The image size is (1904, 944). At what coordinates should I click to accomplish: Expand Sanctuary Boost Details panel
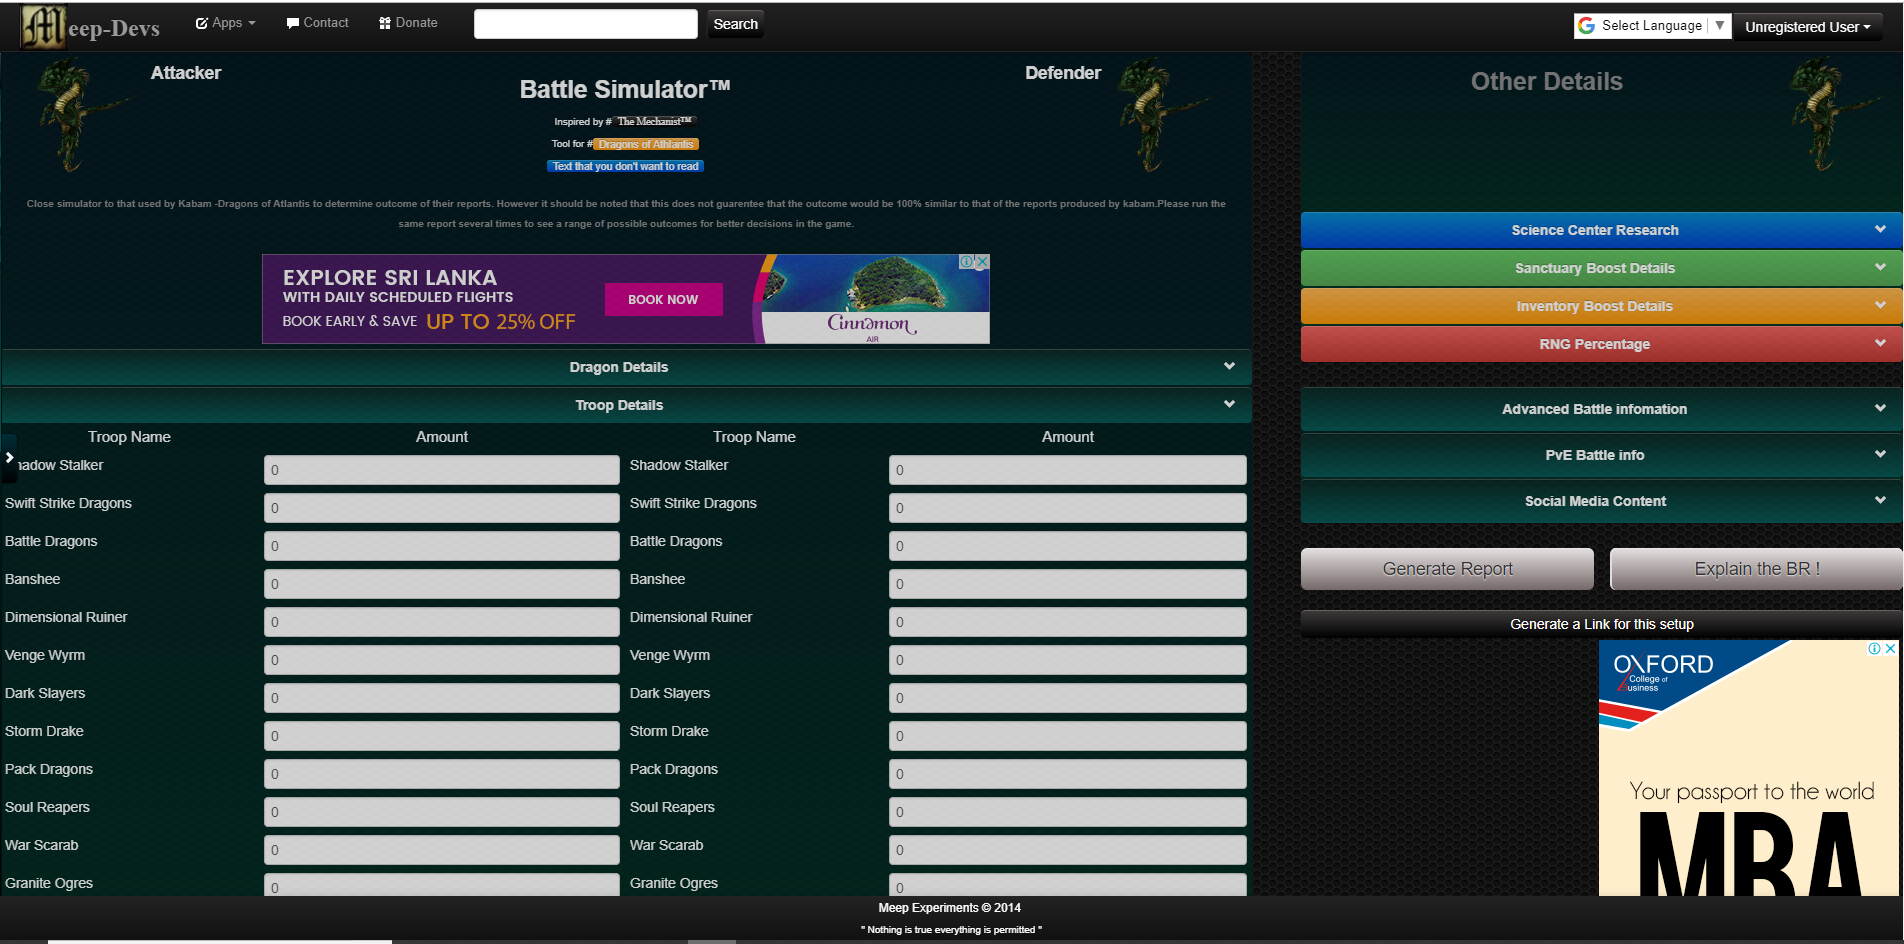pyautogui.click(x=1601, y=268)
